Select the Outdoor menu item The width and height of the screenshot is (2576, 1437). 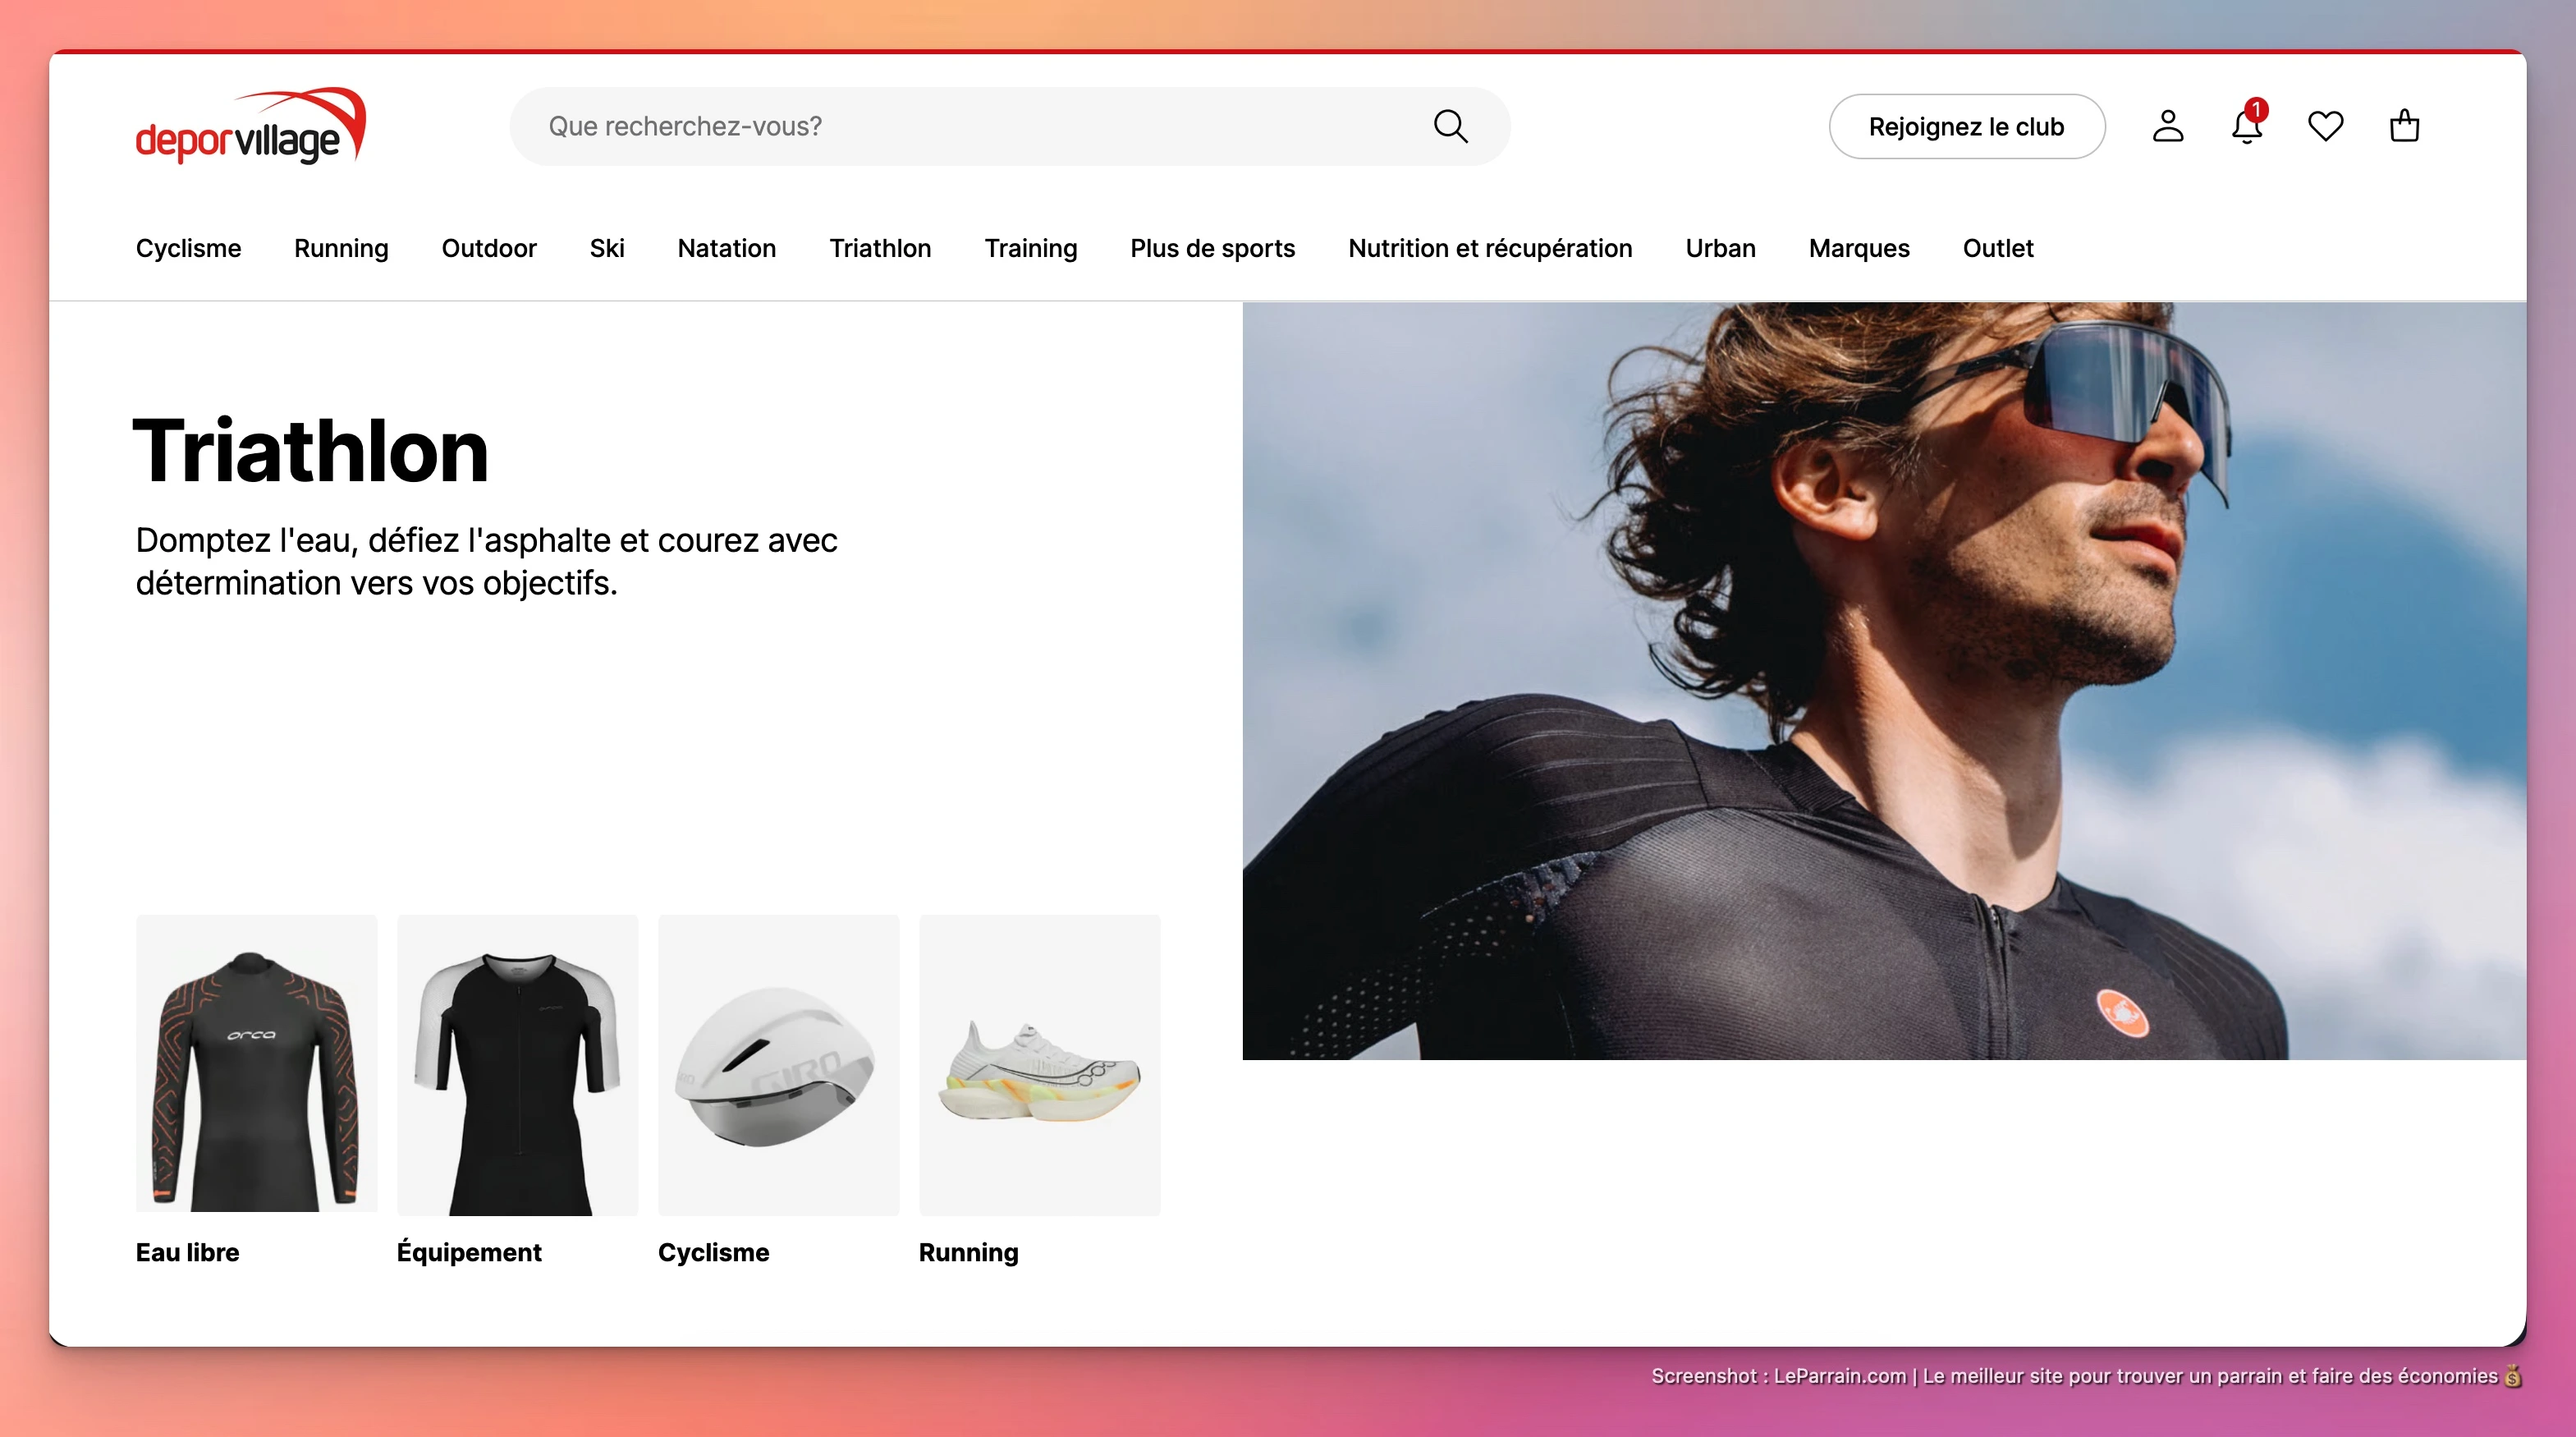(x=489, y=248)
